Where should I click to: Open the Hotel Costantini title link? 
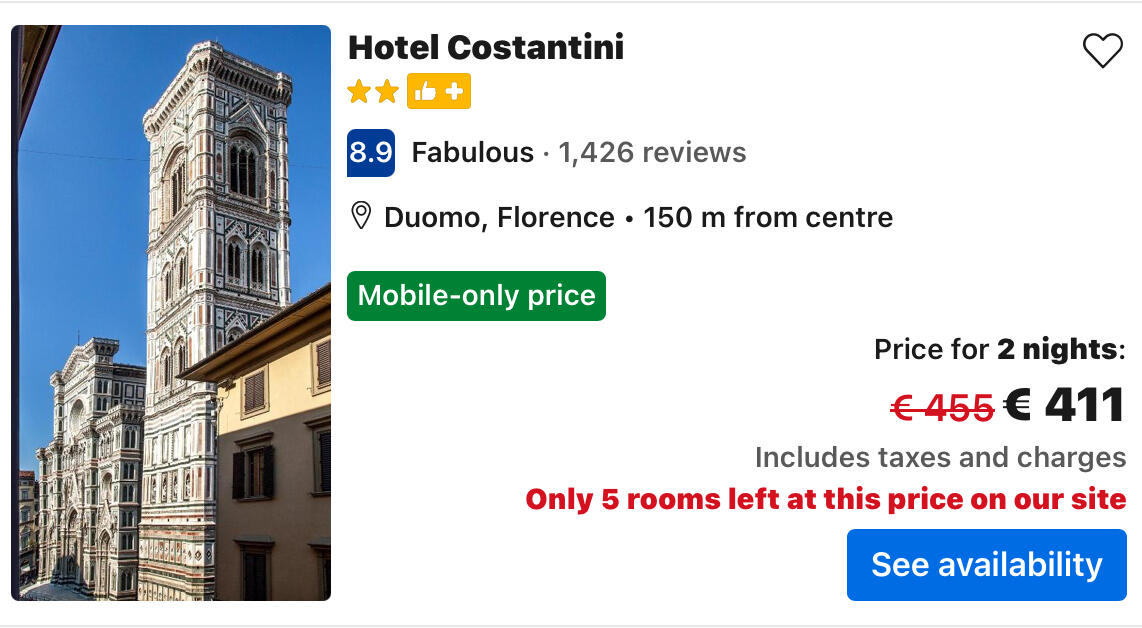pyautogui.click(x=486, y=47)
